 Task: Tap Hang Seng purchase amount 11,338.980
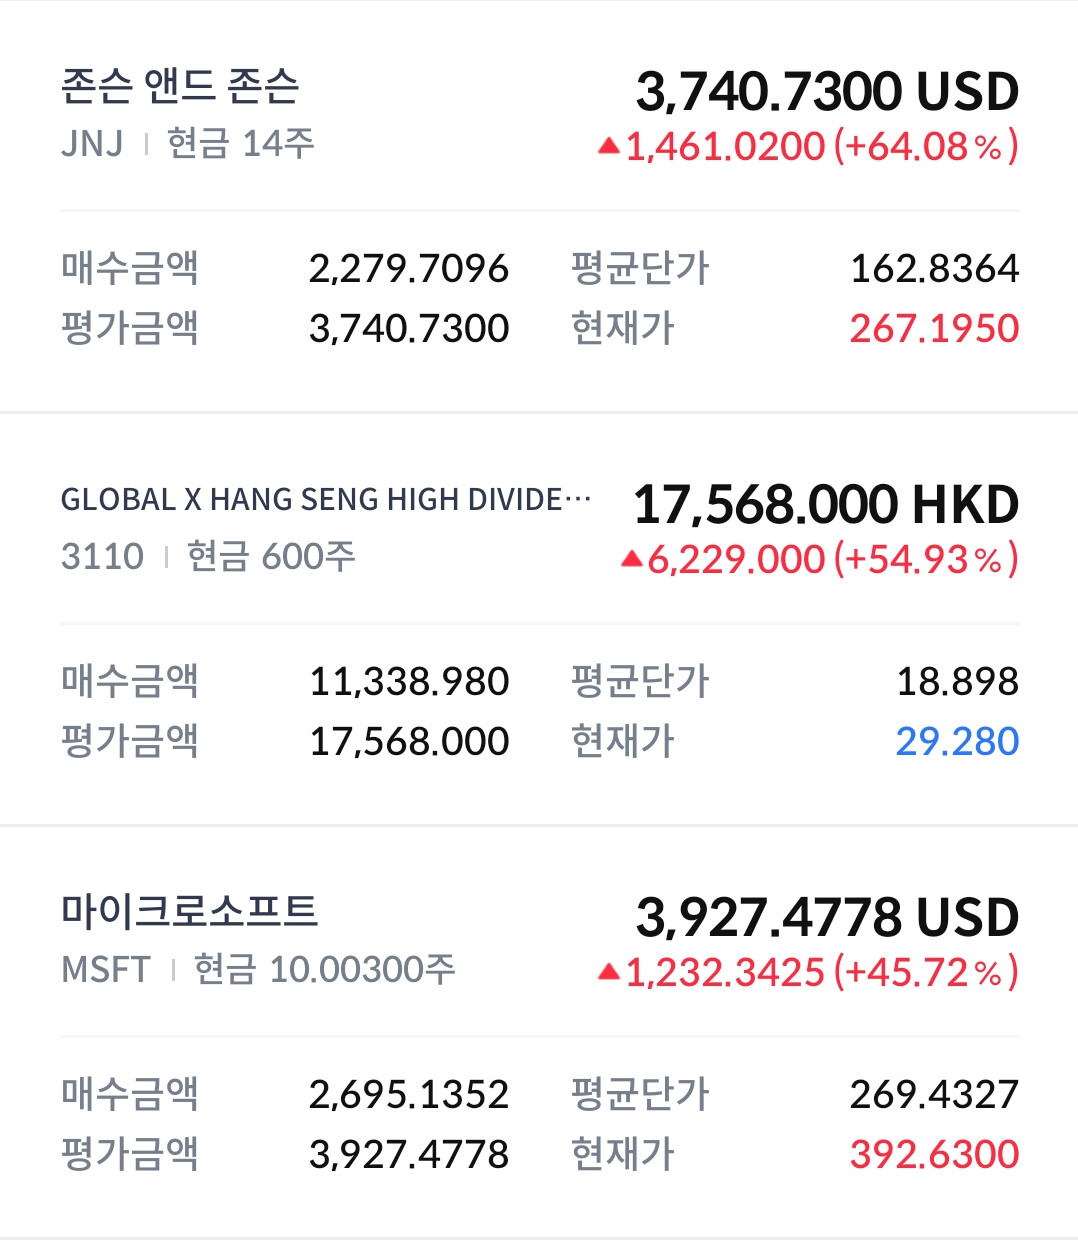click(409, 681)
